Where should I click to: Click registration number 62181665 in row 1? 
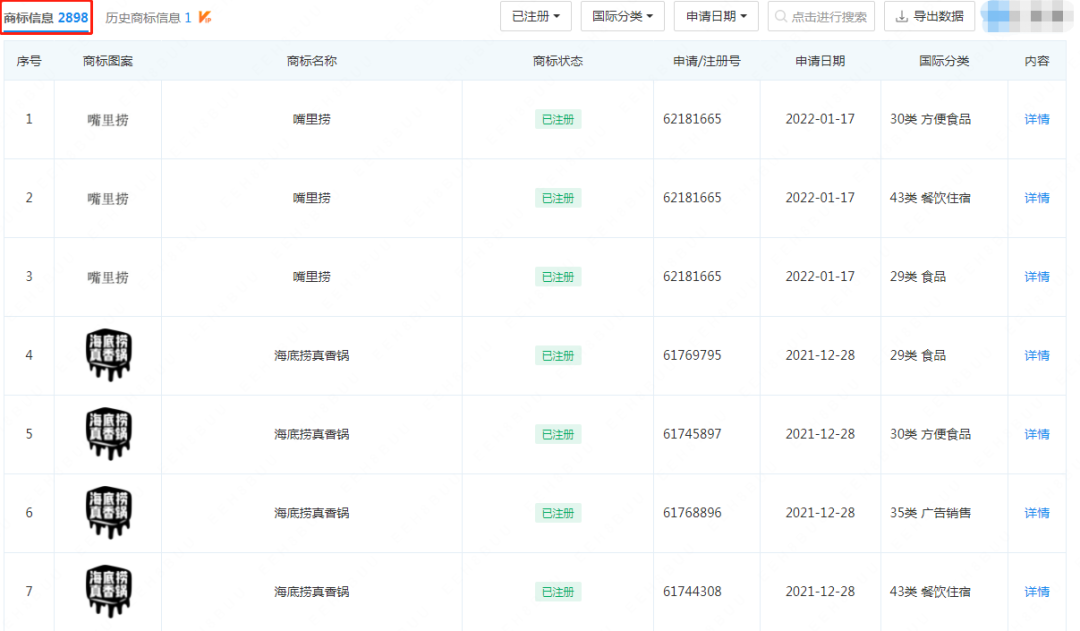pos(692,119)
